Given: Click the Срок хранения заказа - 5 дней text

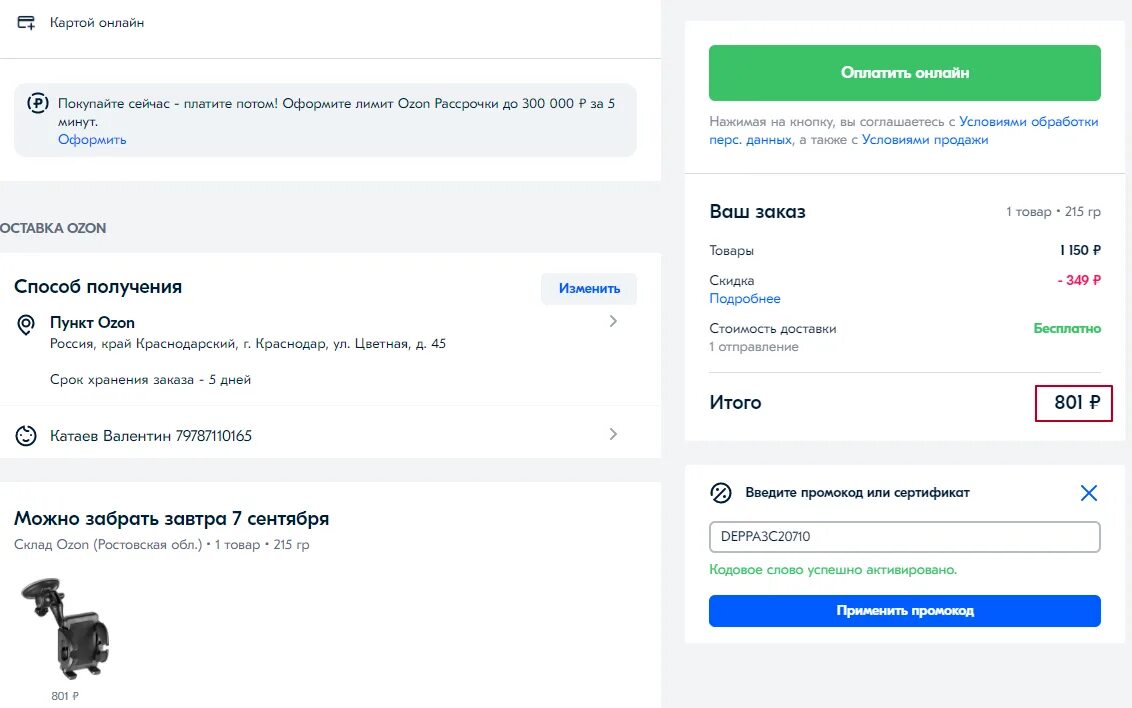Looking at the screenshot, I should tap(150, 380).
